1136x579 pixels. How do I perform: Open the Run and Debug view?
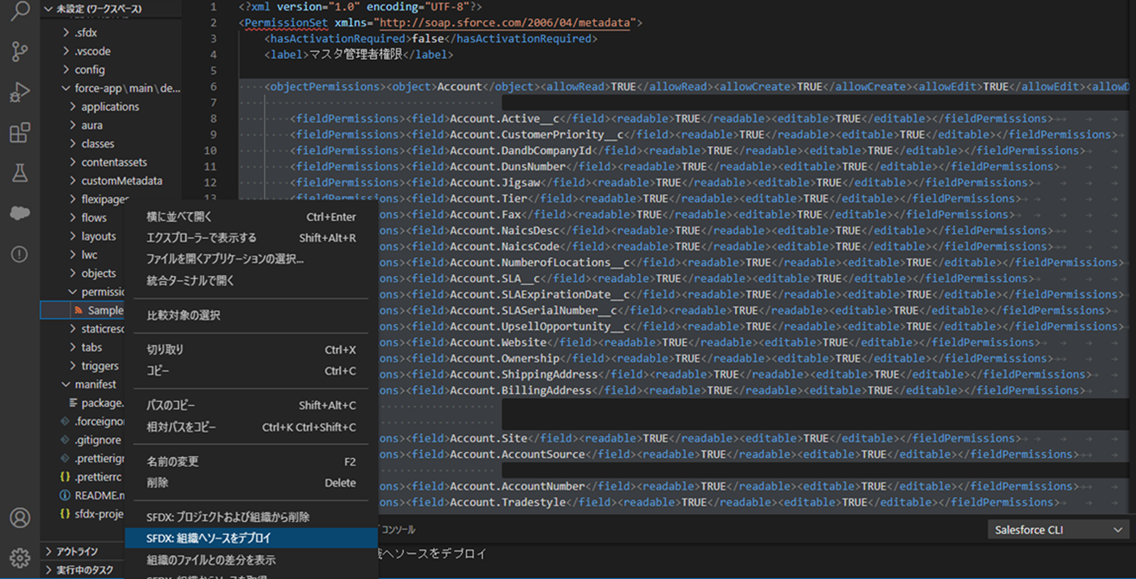tap(20, 92)
